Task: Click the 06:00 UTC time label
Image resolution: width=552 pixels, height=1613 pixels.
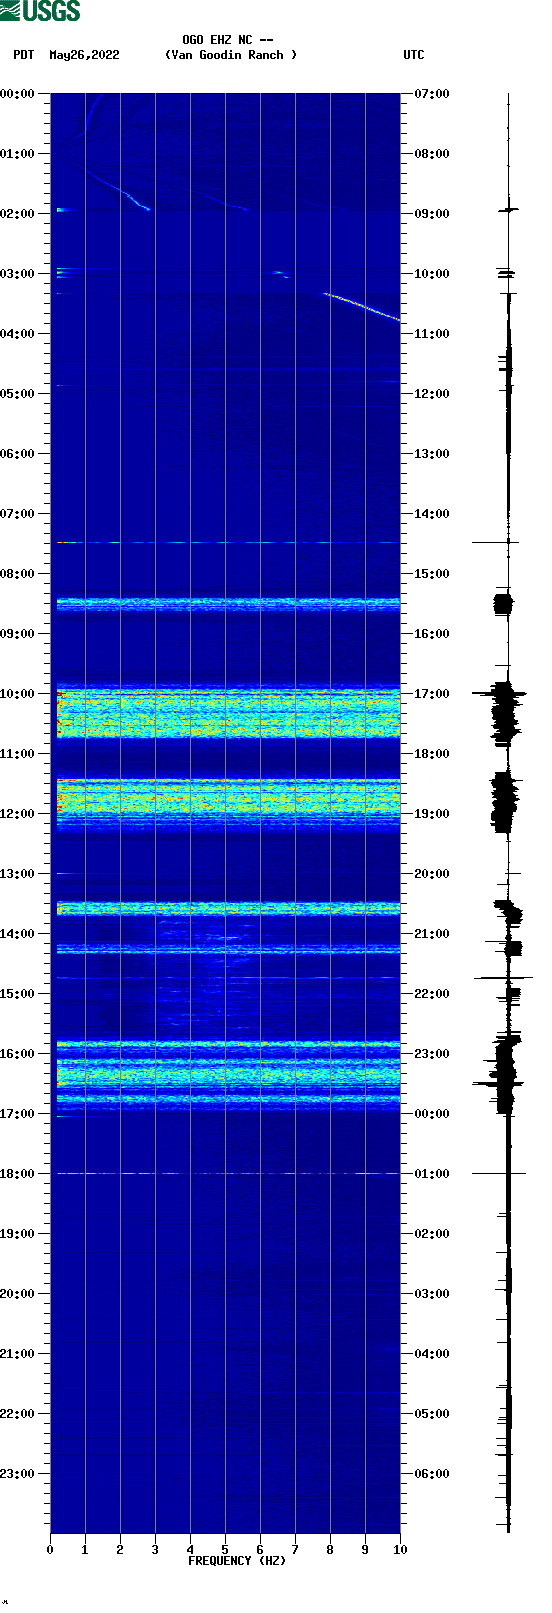Action: point(432,1474)
